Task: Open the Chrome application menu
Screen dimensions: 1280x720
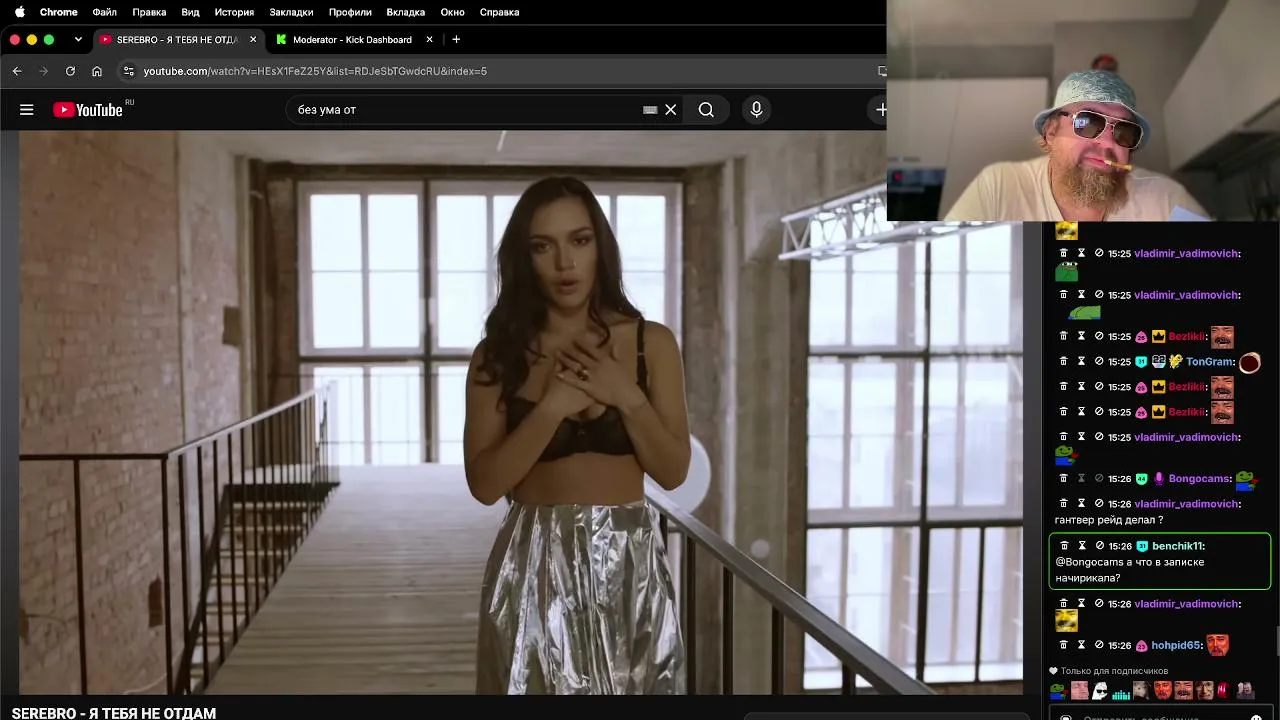Action: pyautogui.click(x=58, y=12)
